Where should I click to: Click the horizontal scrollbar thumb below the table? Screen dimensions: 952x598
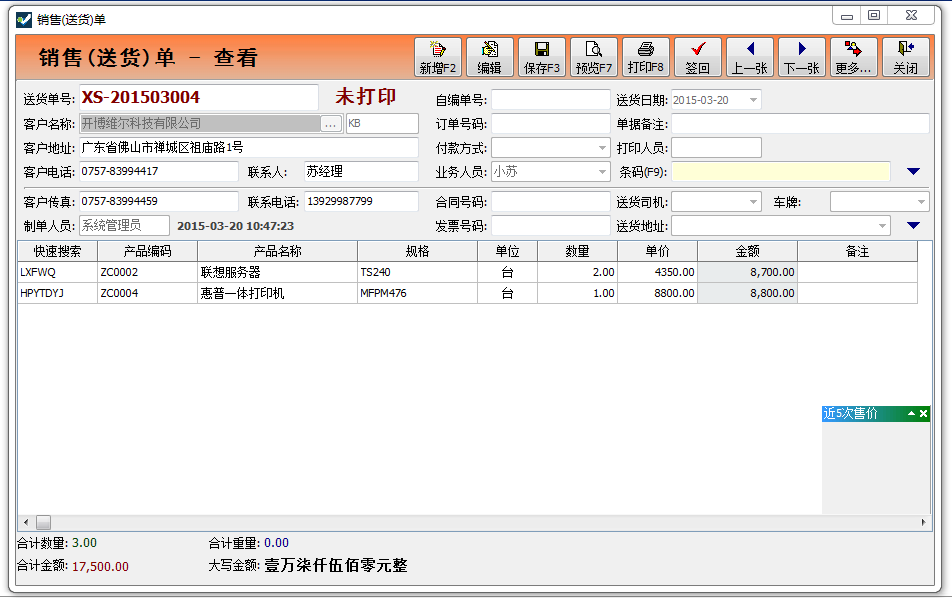(x=44, y=523)
